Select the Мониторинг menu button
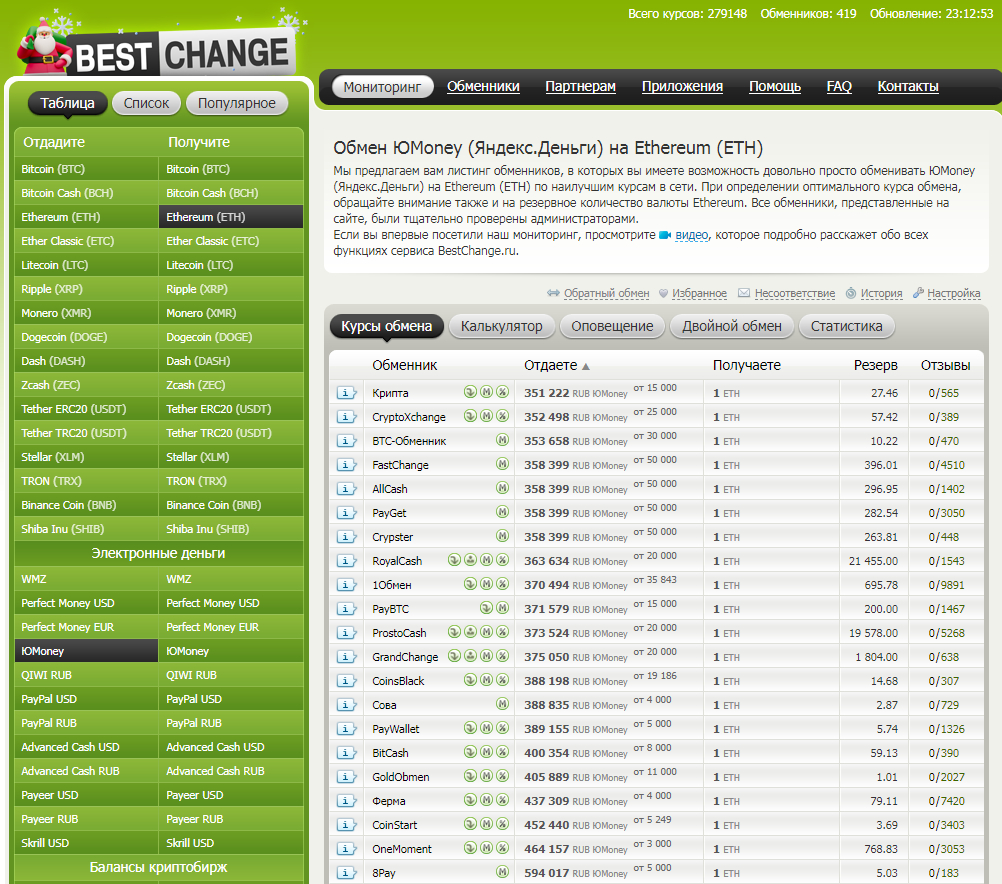 [382, 86]
